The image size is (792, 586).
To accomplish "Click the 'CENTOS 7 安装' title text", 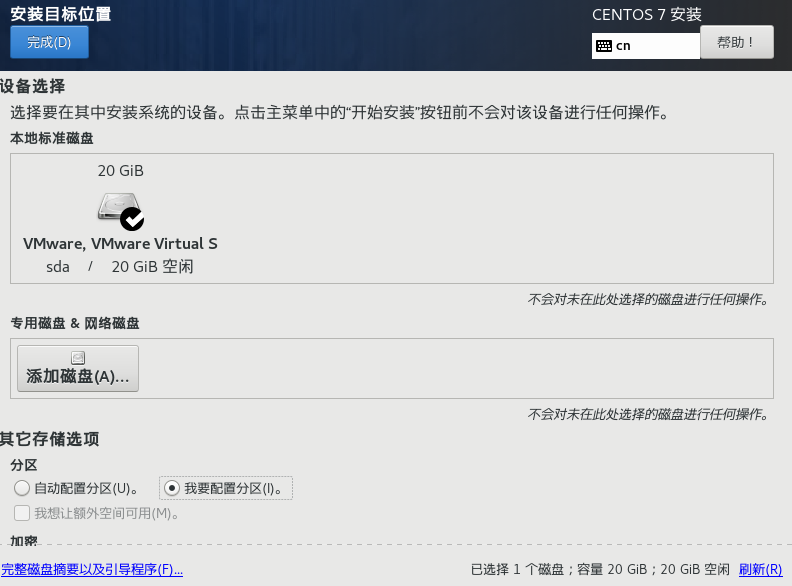I will click(647, 15).
